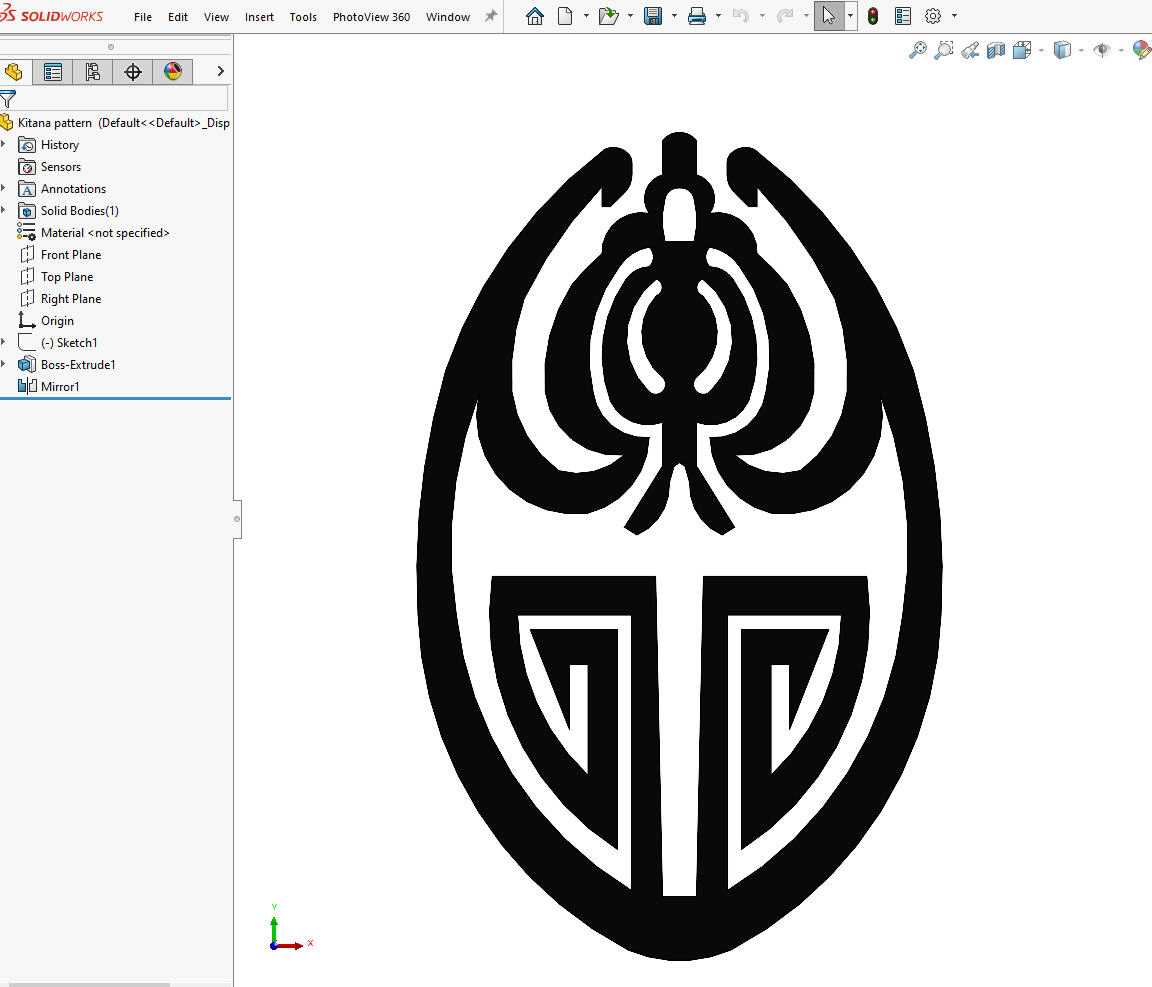Undo the last action
1152x987 pixels.
tap(741, 16)
